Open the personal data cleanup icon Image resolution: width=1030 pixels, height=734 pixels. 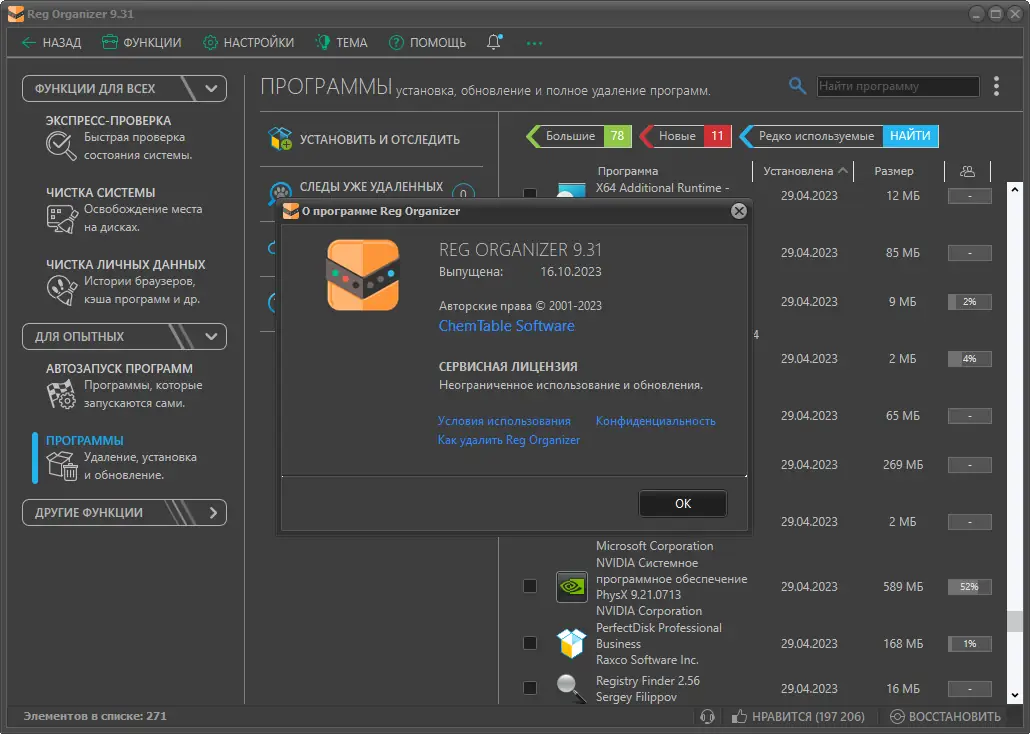(x=62, y=290)
